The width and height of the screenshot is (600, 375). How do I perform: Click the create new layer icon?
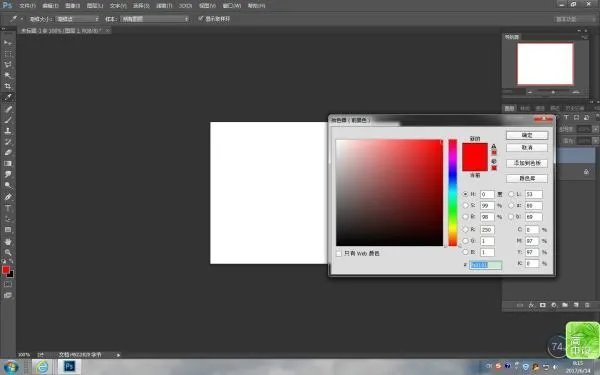576,305
